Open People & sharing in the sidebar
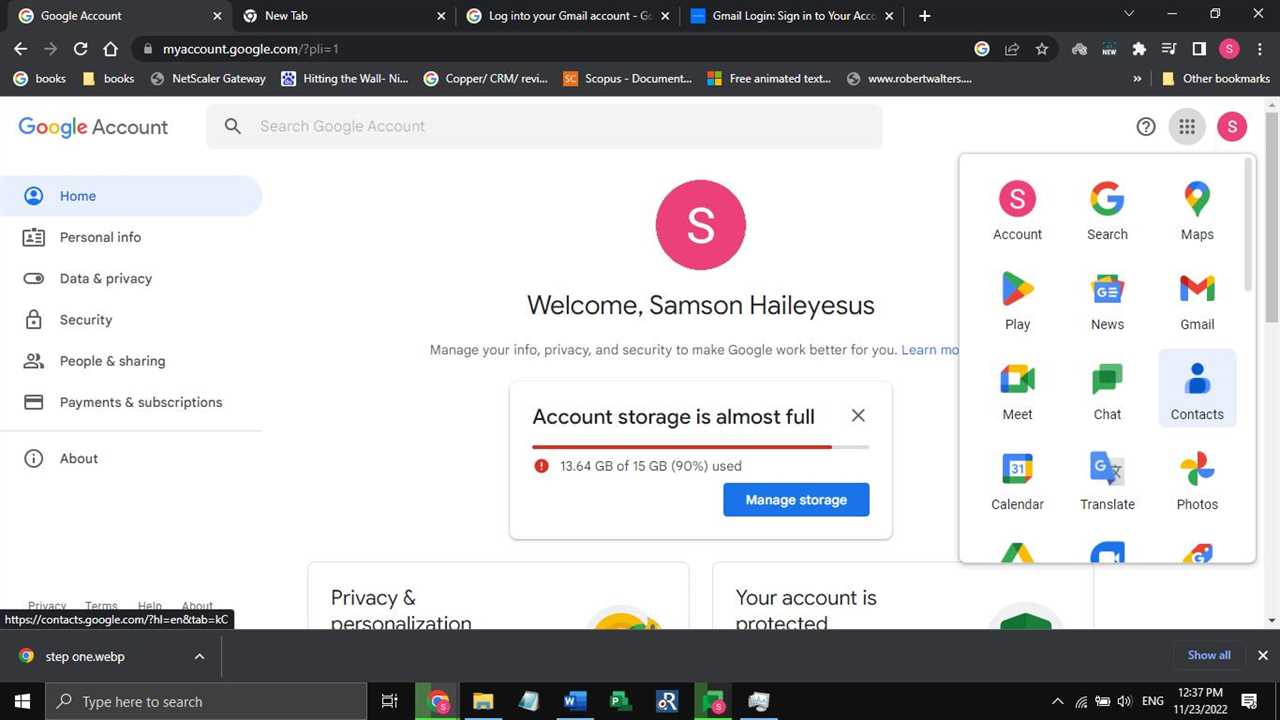This screenshot has width=1280, height=720. (x=131, y=361)
